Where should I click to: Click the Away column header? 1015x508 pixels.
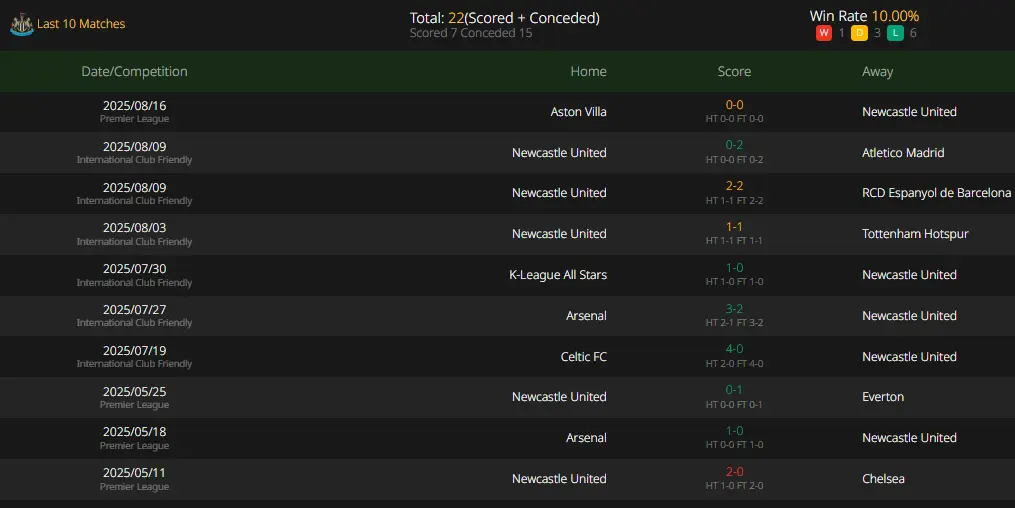click(x=877, y=72)
